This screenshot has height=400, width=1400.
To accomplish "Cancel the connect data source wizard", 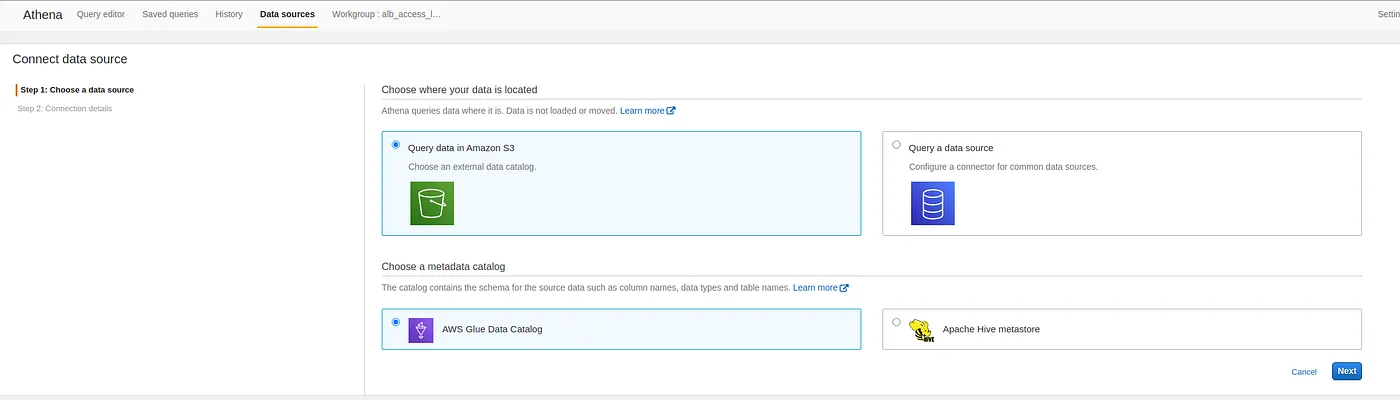I will 1304,372.
